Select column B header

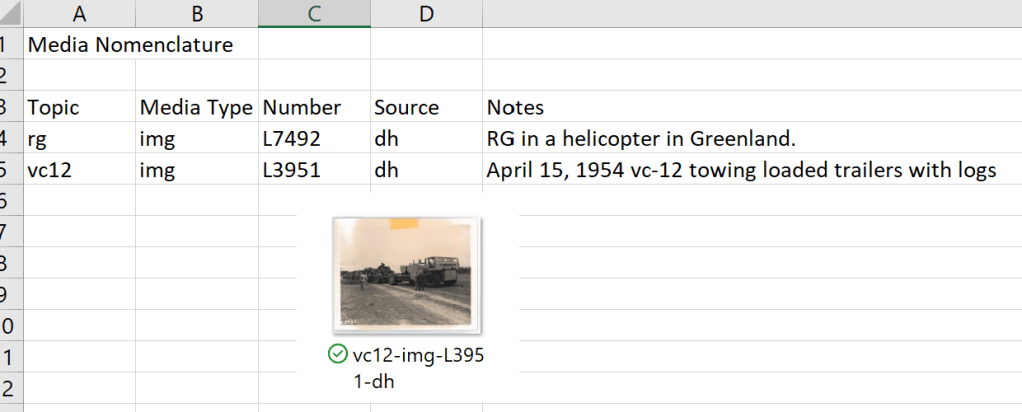pos(197,13)
